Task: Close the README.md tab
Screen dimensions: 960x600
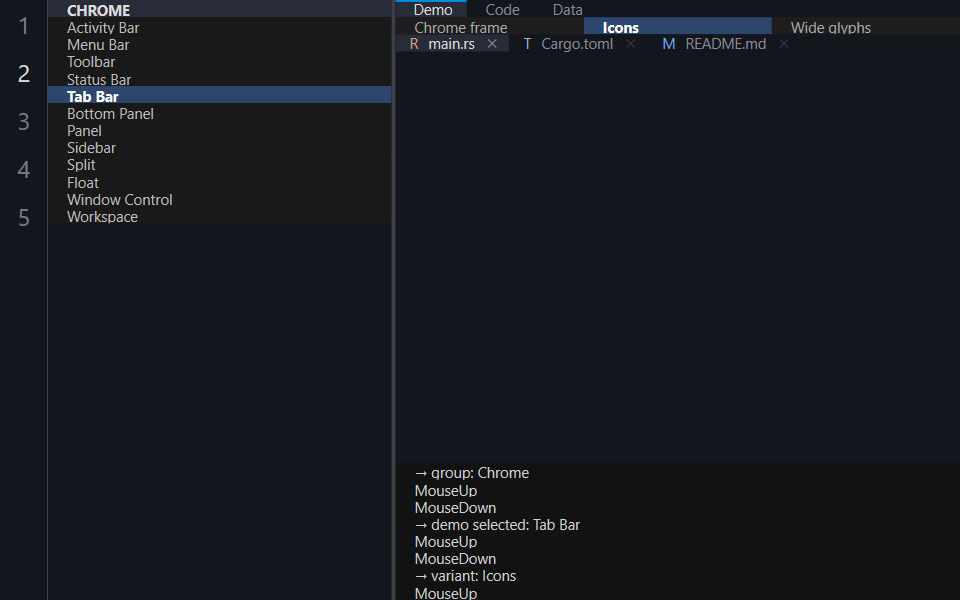Action: [x=784, y=44]
